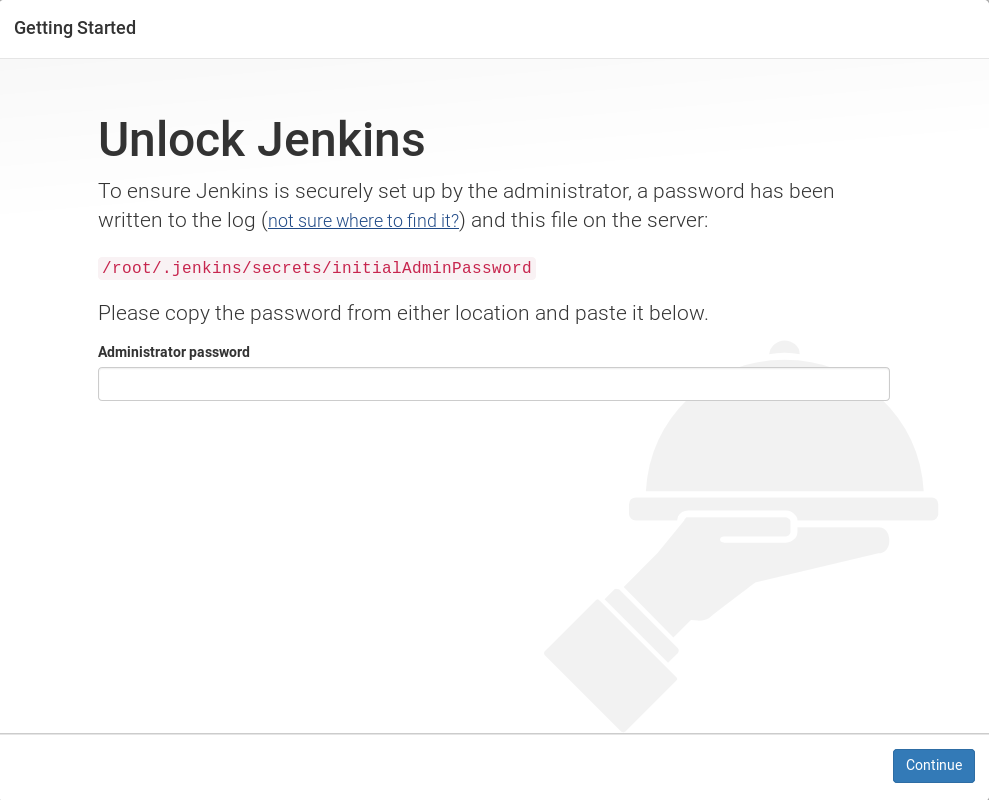Select the initialAdminPassword file path text
989x800 pixels.
pyautogui.click(x=315, y=268)
